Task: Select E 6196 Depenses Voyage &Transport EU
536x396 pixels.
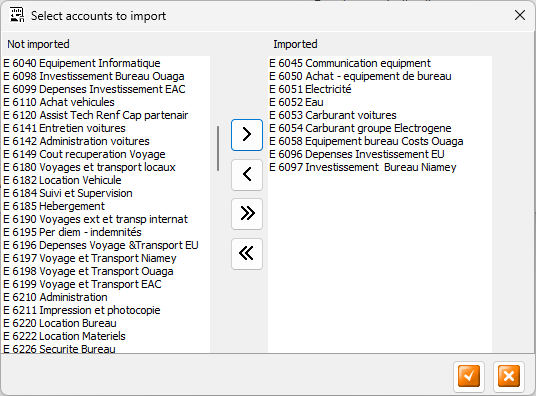Action: point(106,245)
